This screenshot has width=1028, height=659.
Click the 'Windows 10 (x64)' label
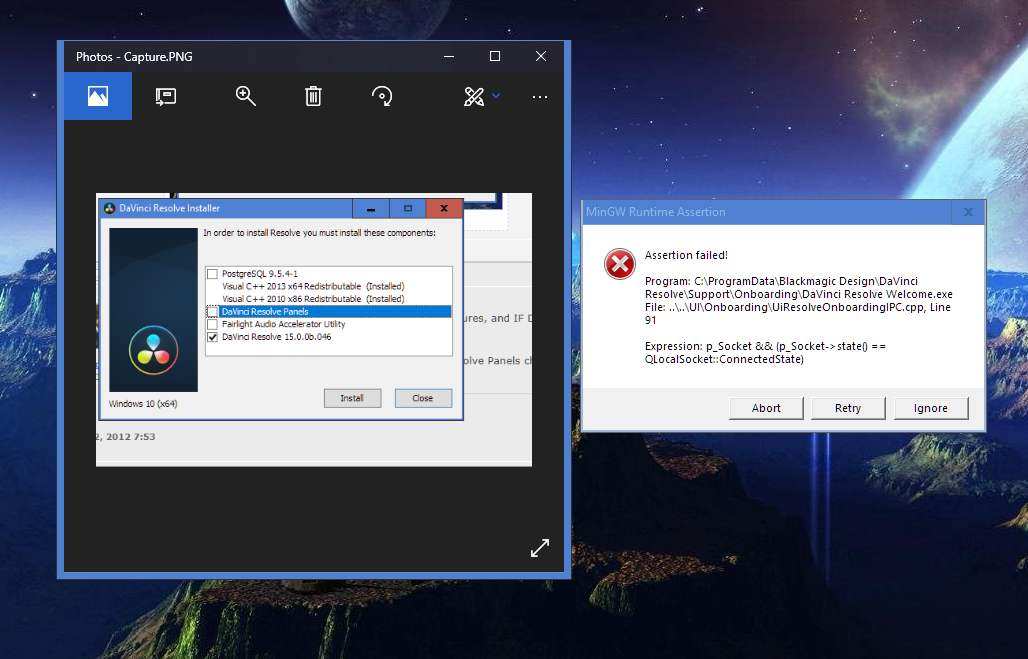coord(143,404)
